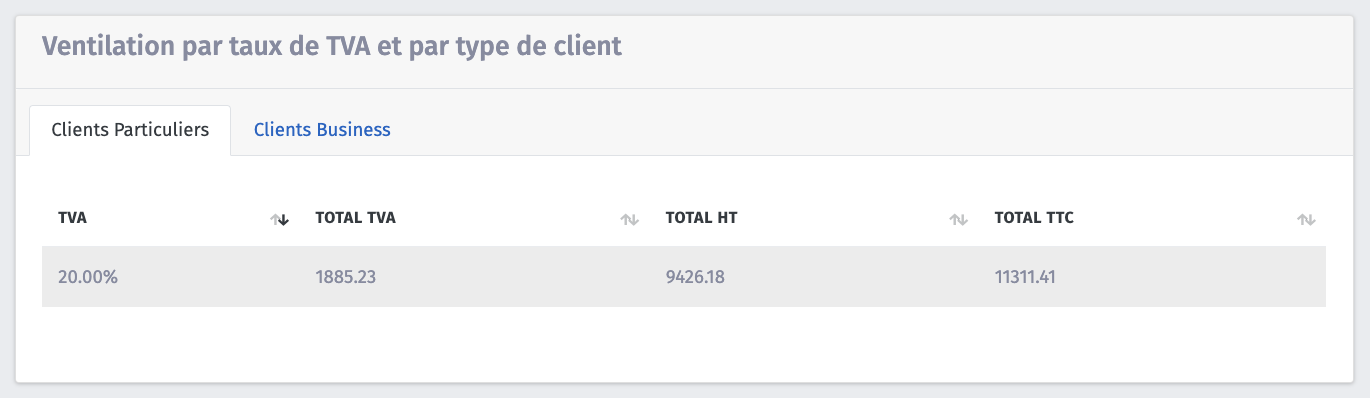Click blank area below the 20.00% row
The height and width of the screenshot is (398, 1370).
(x=684, y=340)
